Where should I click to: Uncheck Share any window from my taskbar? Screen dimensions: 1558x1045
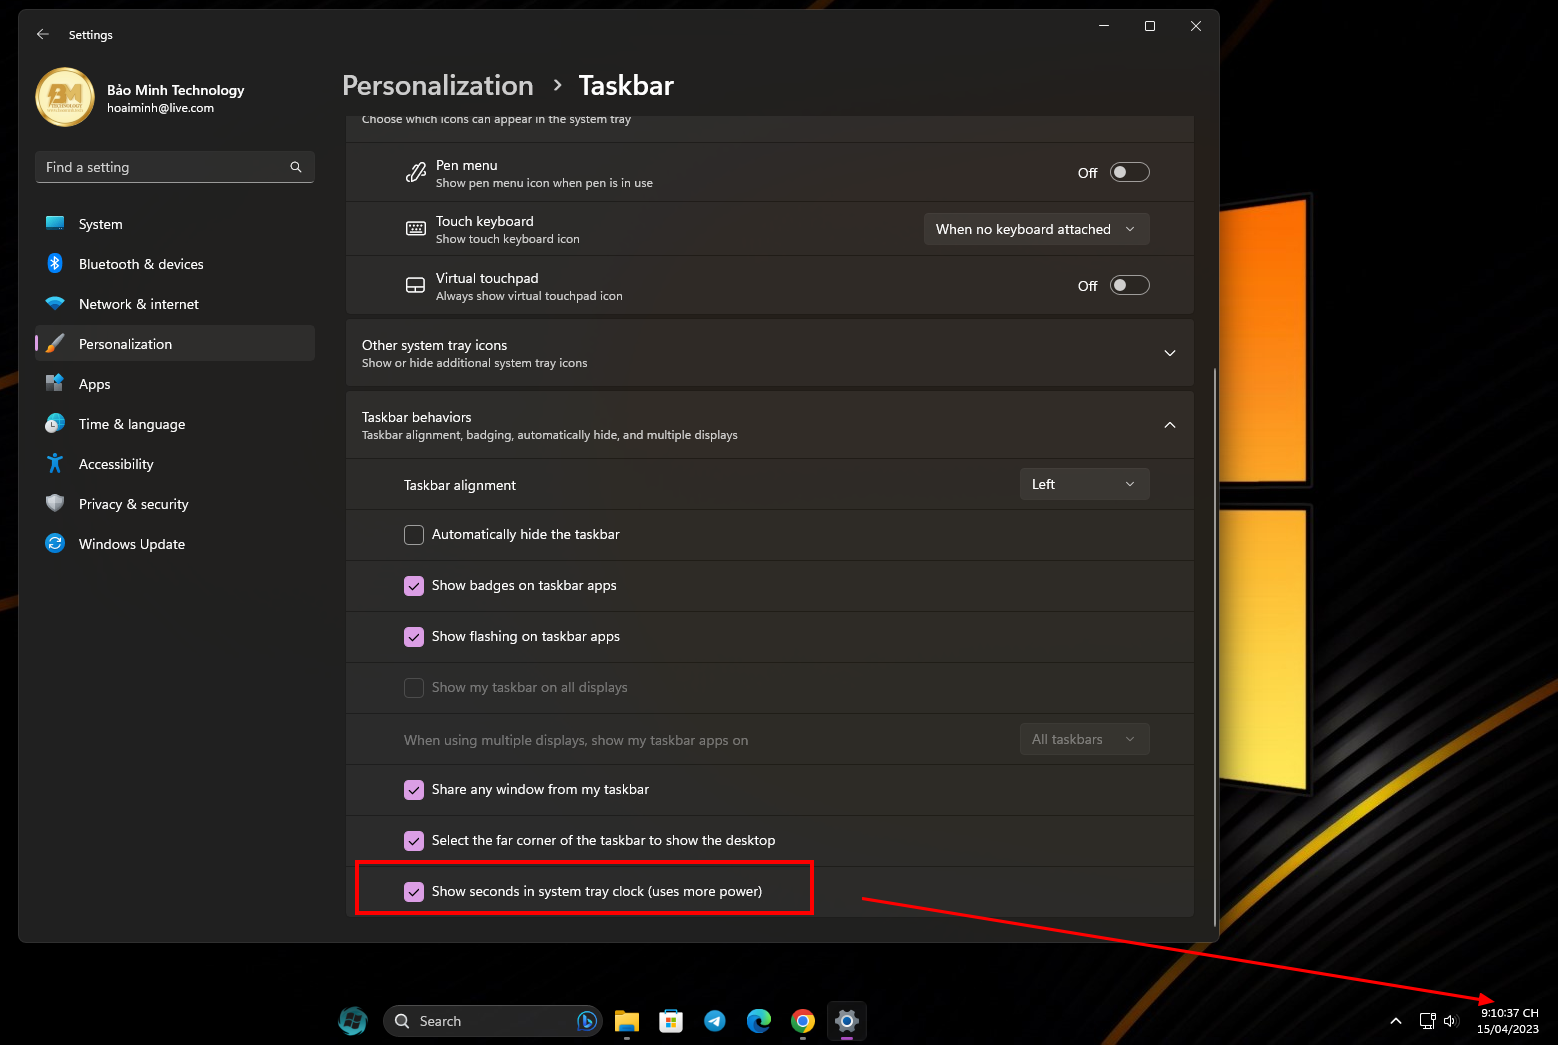coord(414,790)
